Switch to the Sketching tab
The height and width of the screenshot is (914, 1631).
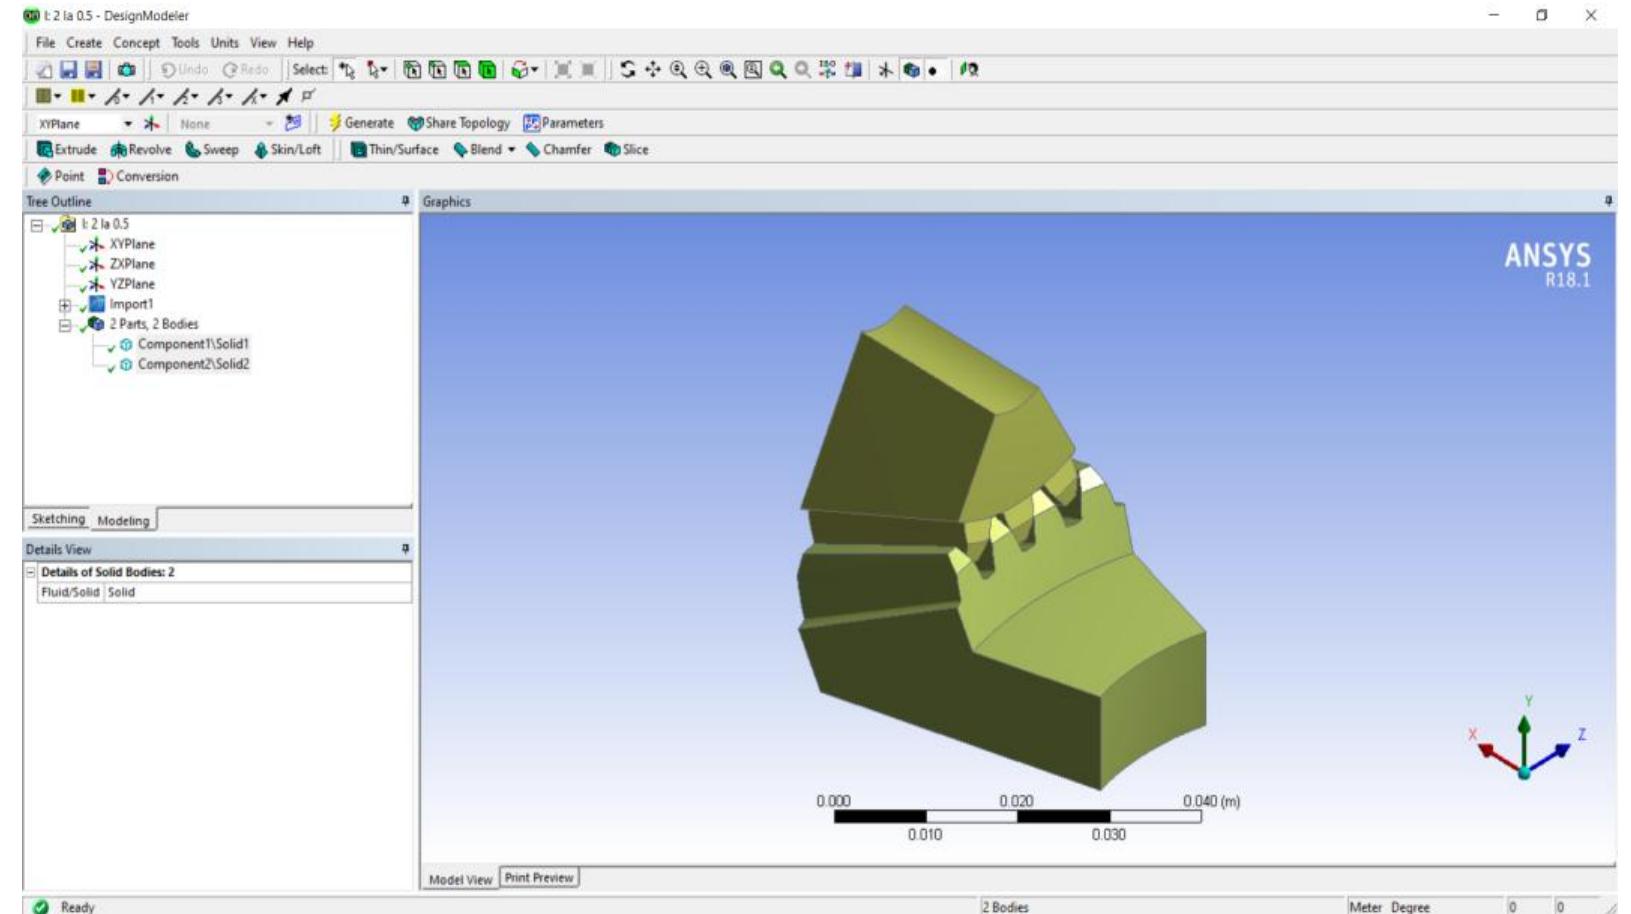[x=58, y=519]
